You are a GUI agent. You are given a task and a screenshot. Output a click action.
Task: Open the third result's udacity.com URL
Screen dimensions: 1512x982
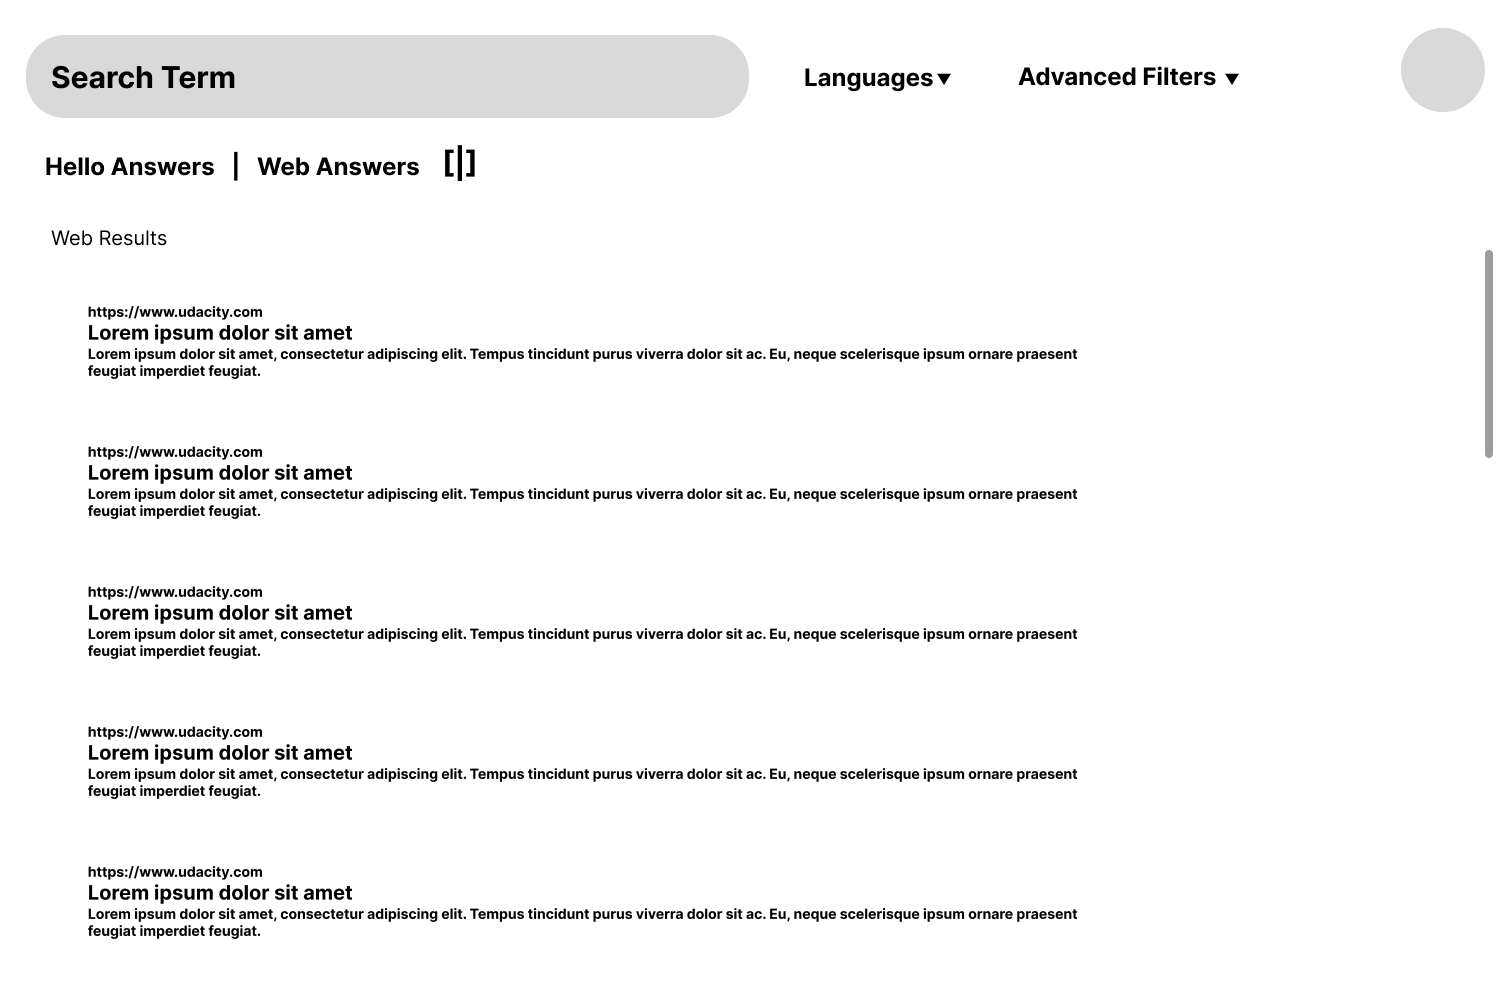click(175, 592)
